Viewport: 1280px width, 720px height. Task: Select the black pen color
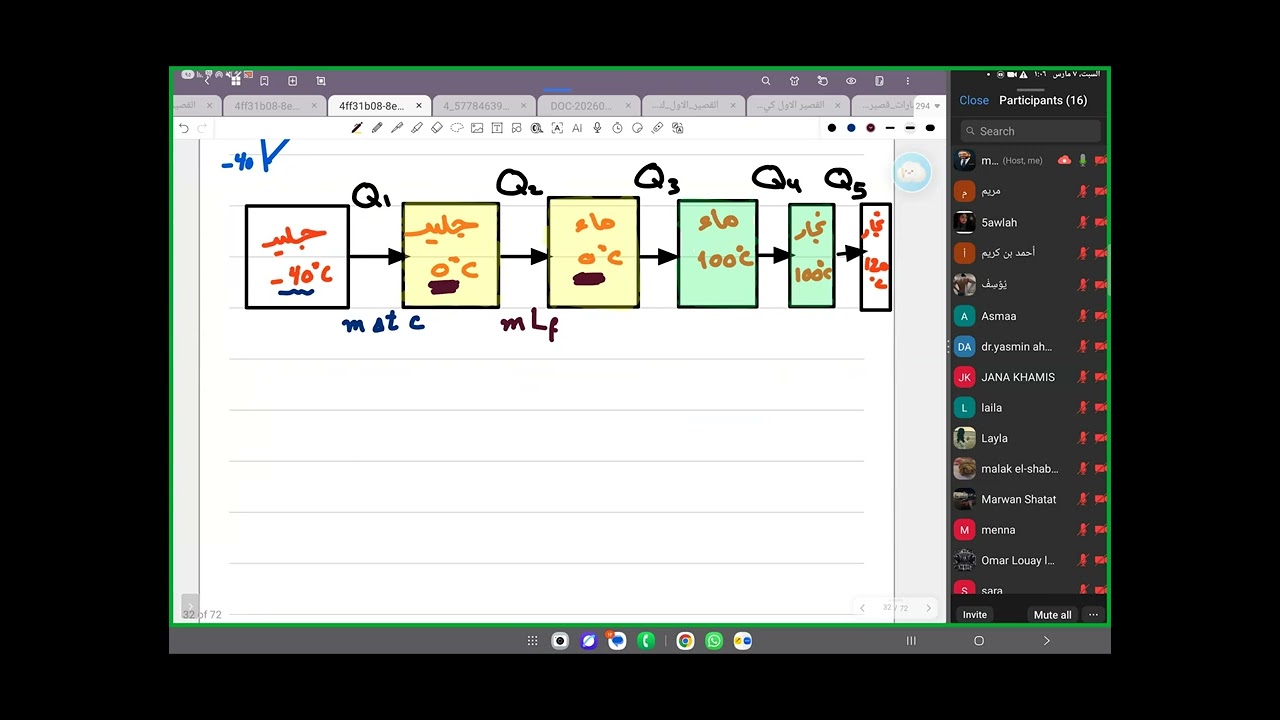pos(831,128)
